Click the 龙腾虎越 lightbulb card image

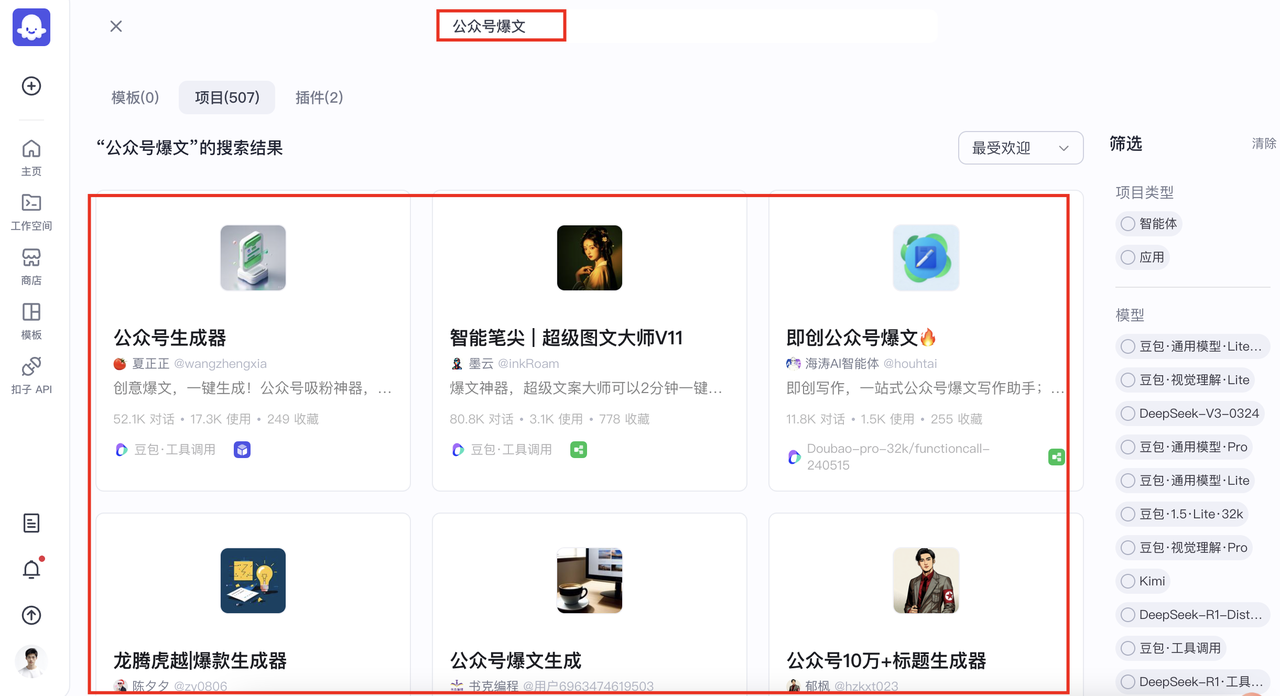point(253,581)
